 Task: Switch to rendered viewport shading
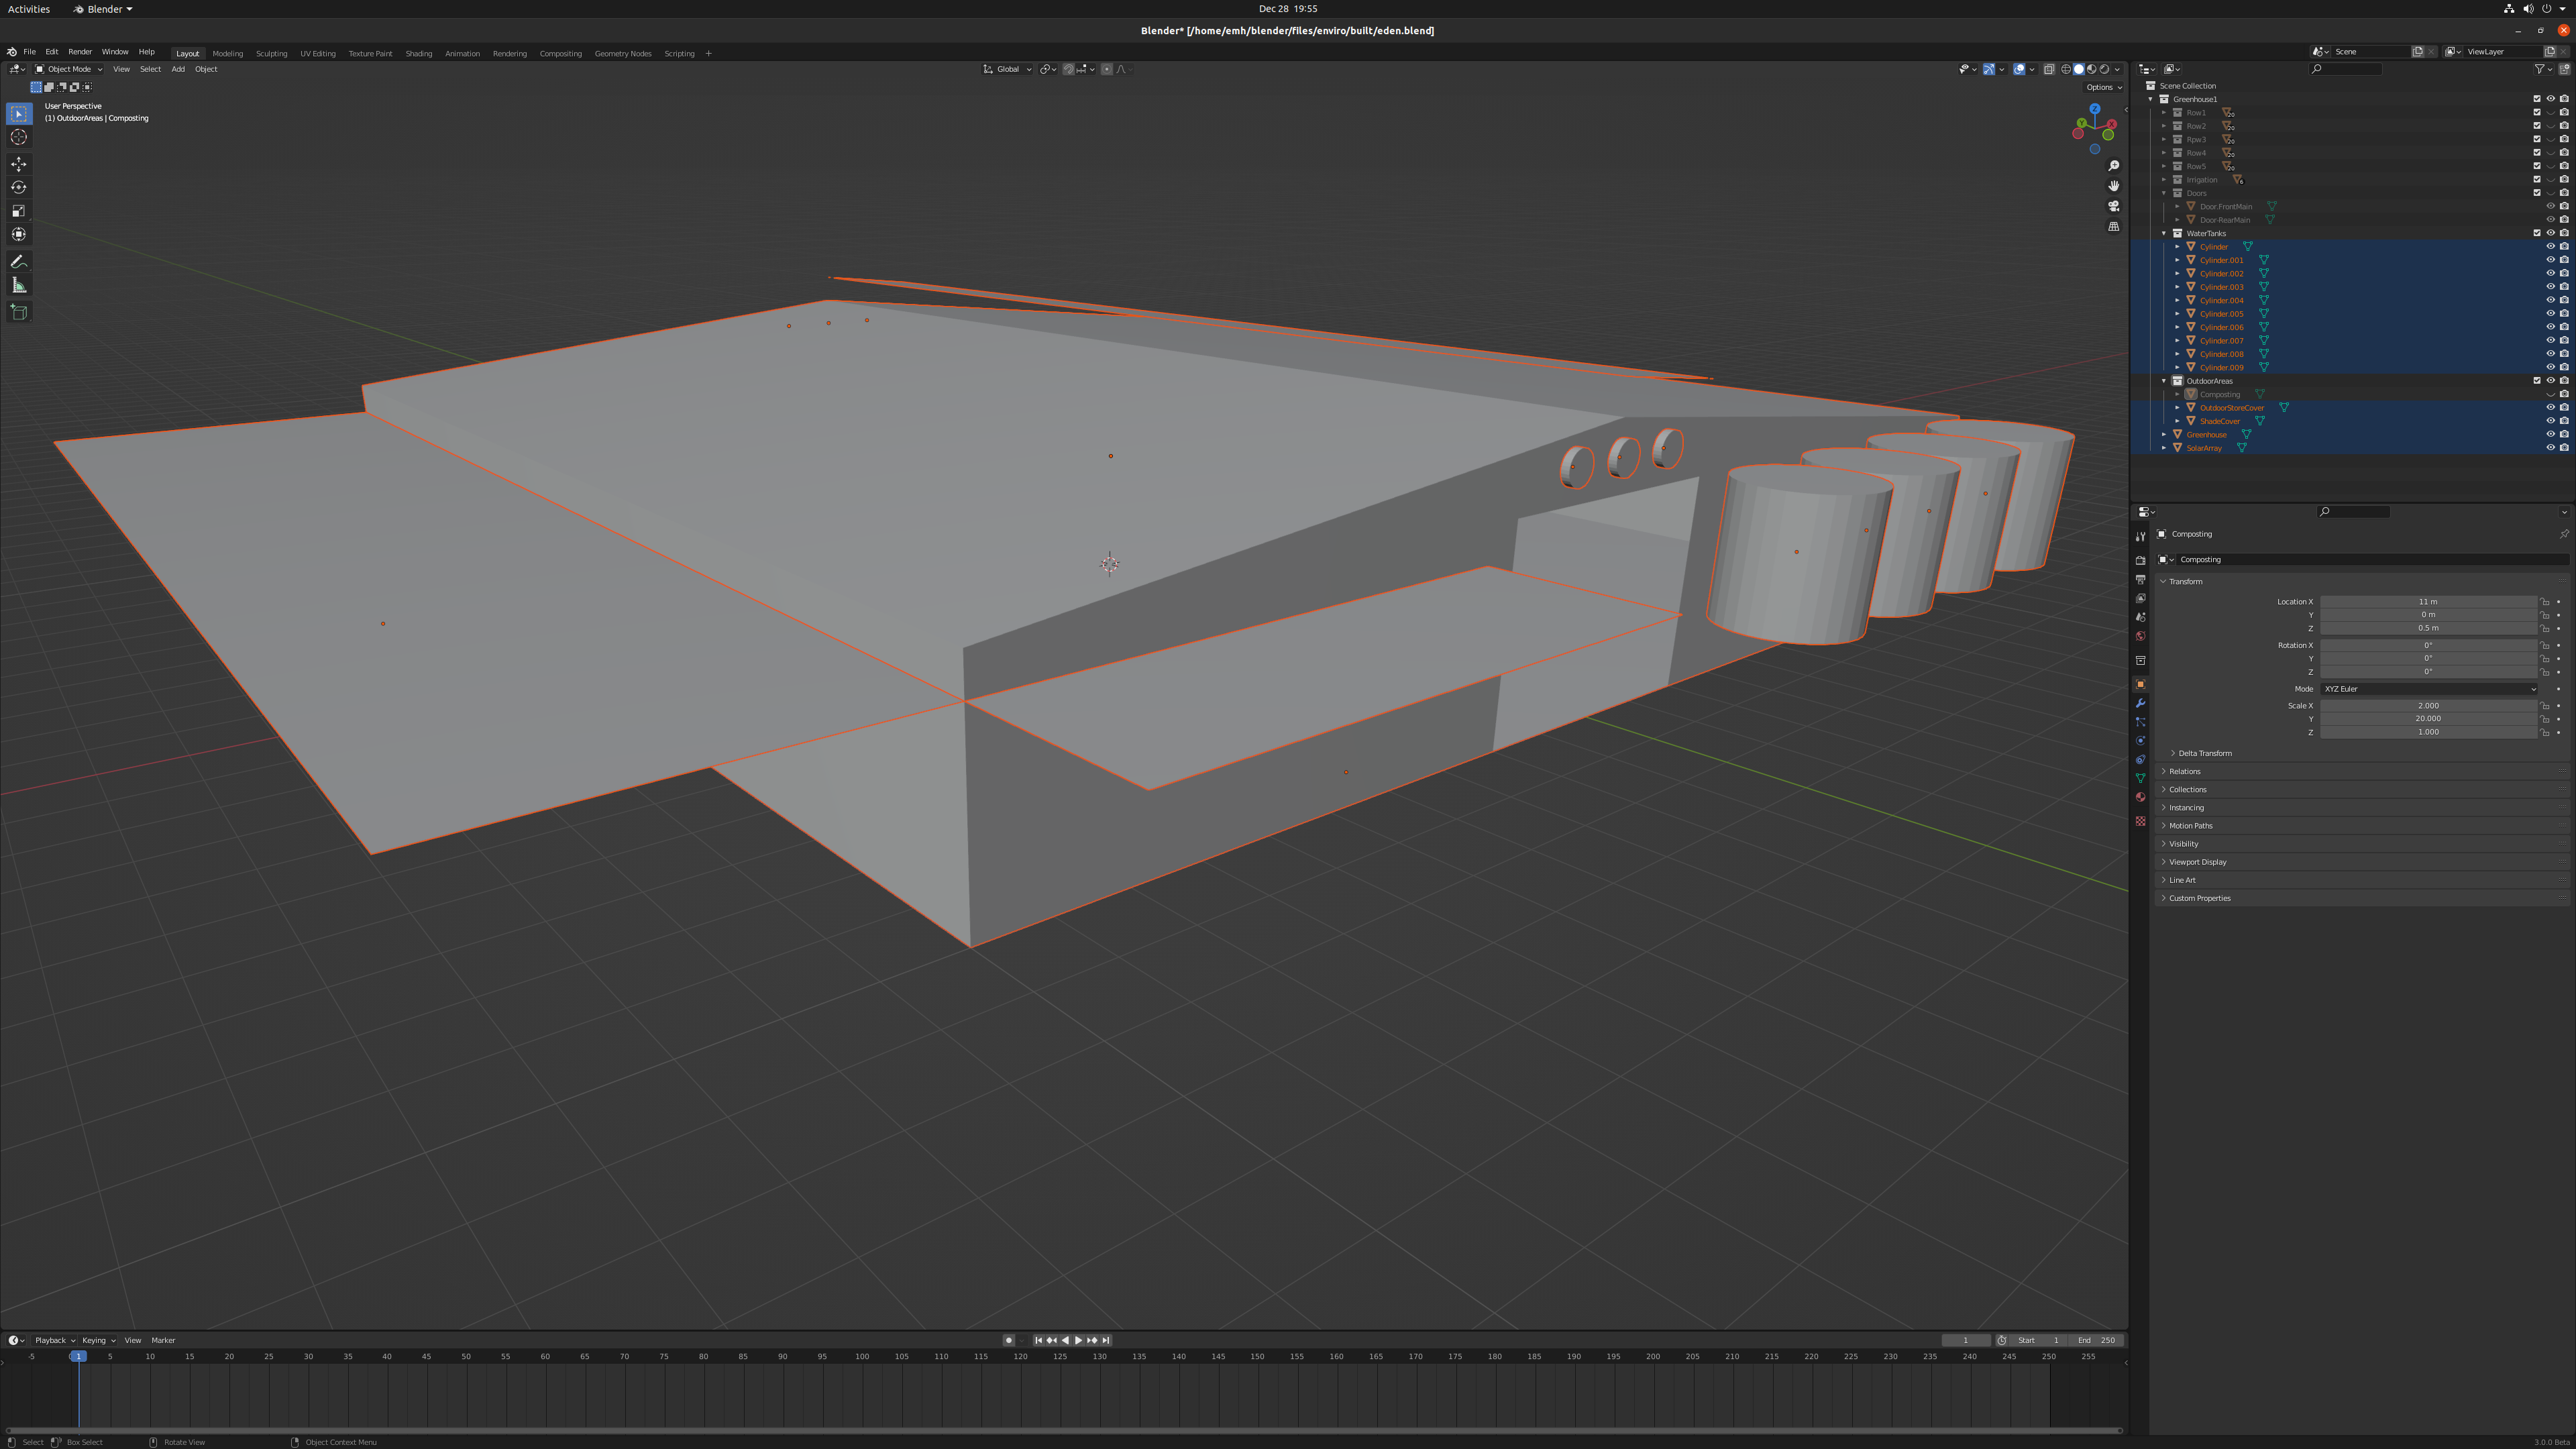click(2104, 69)
